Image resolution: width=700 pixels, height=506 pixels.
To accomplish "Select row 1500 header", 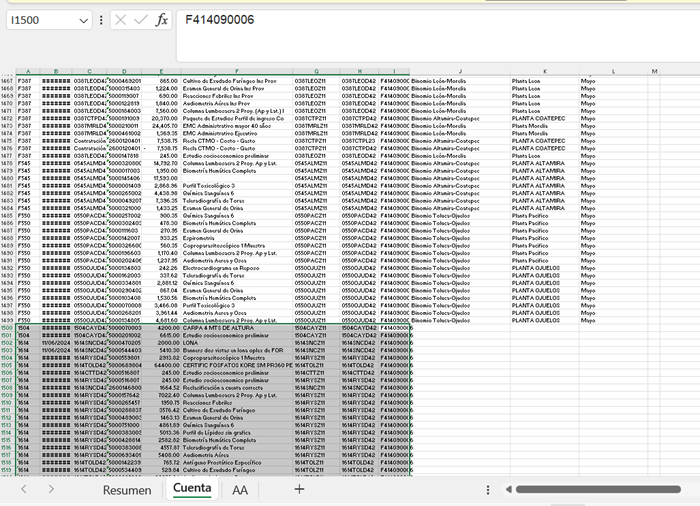I will [7, 327].
